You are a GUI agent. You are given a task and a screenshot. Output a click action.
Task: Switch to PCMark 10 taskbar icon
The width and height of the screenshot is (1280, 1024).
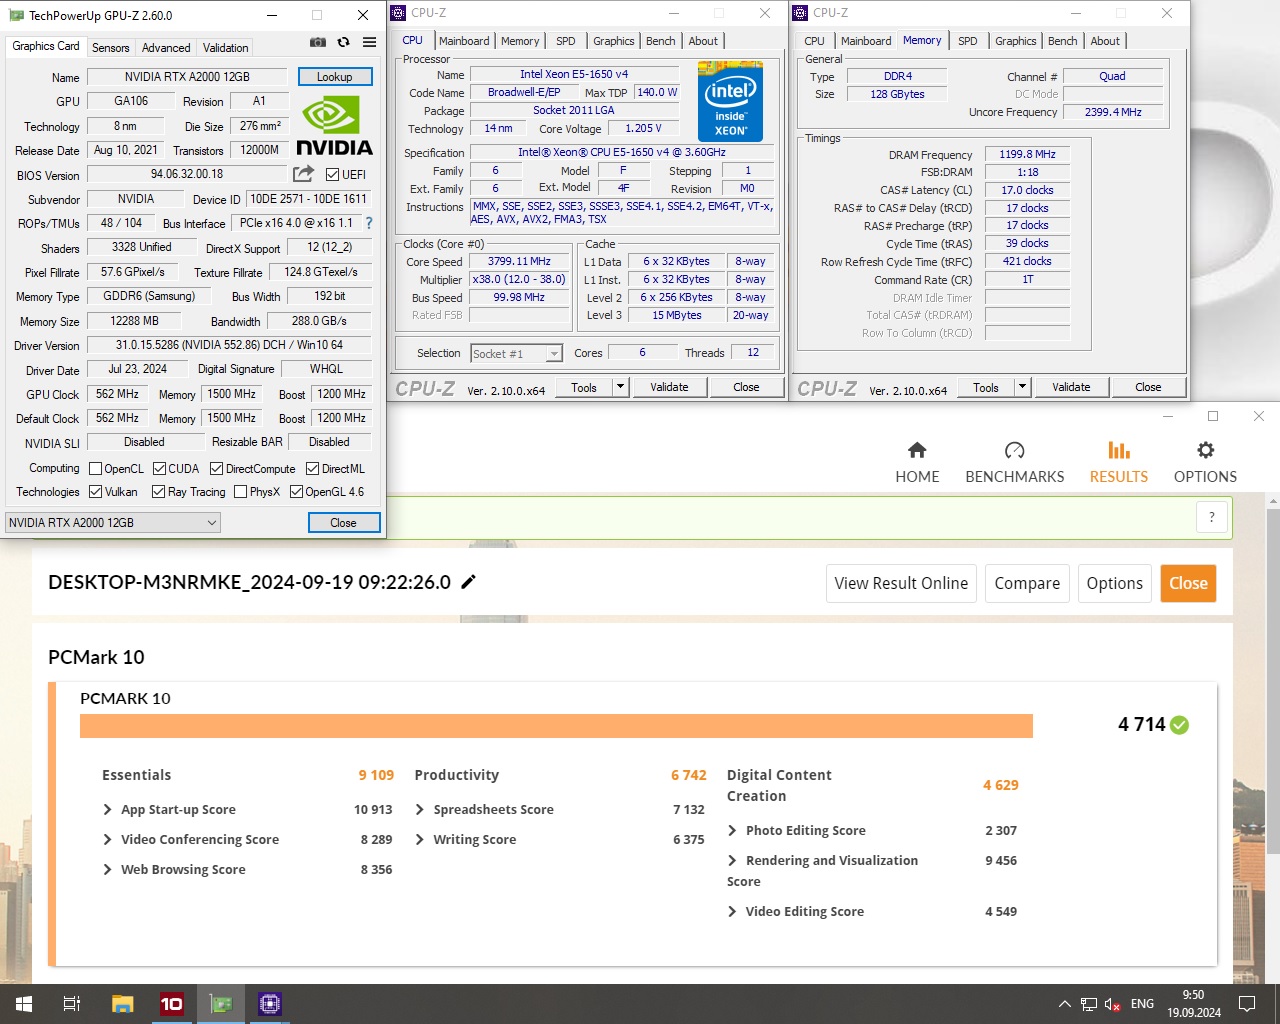[172, 1004]
